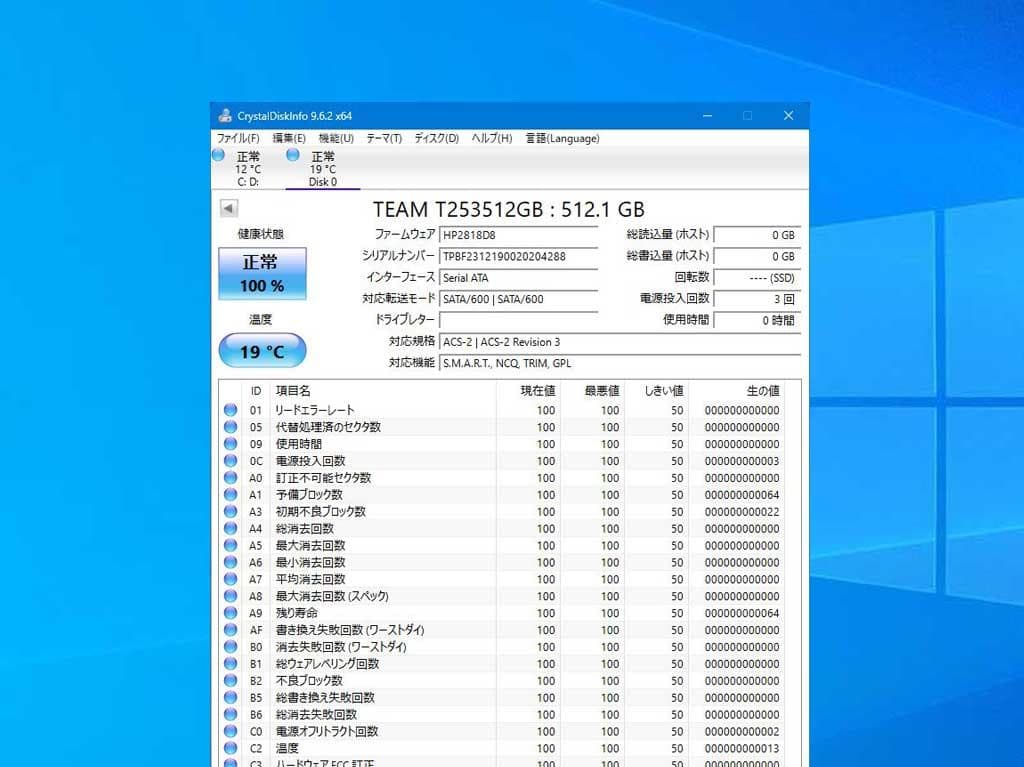Open the 言語(Language) selection menu
The width and height of the screenshot is (1024, 767).
[562, 138]
